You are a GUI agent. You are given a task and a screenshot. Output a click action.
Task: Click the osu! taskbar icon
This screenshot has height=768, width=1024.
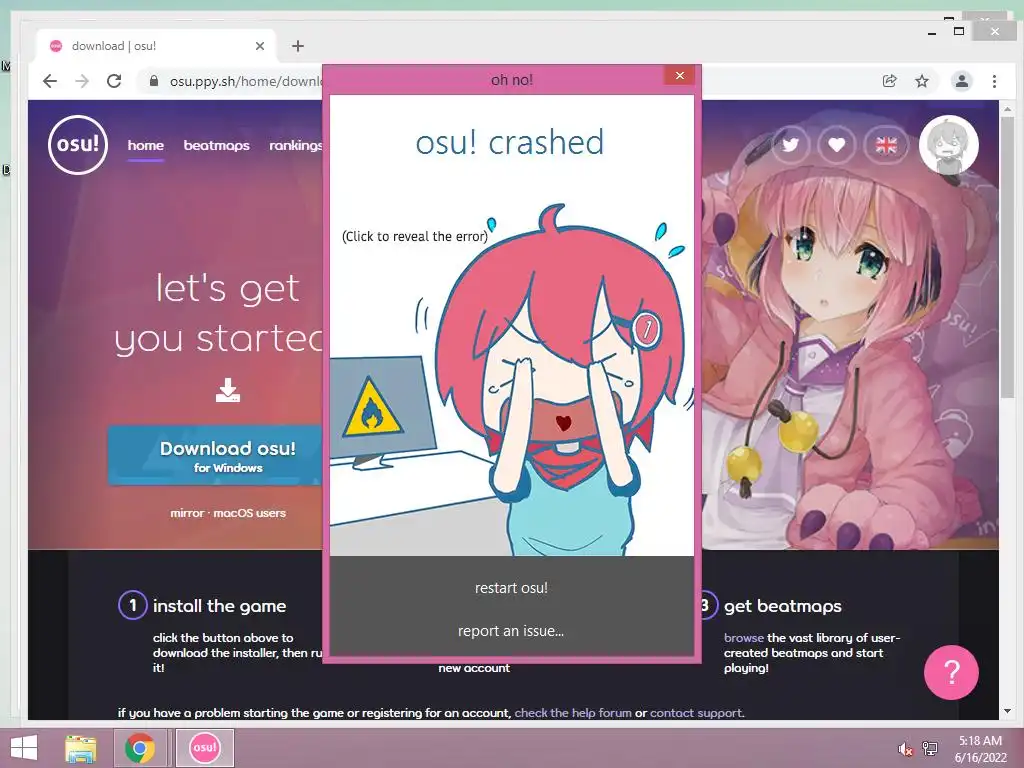pyautogui.click(x=204, y=748)
